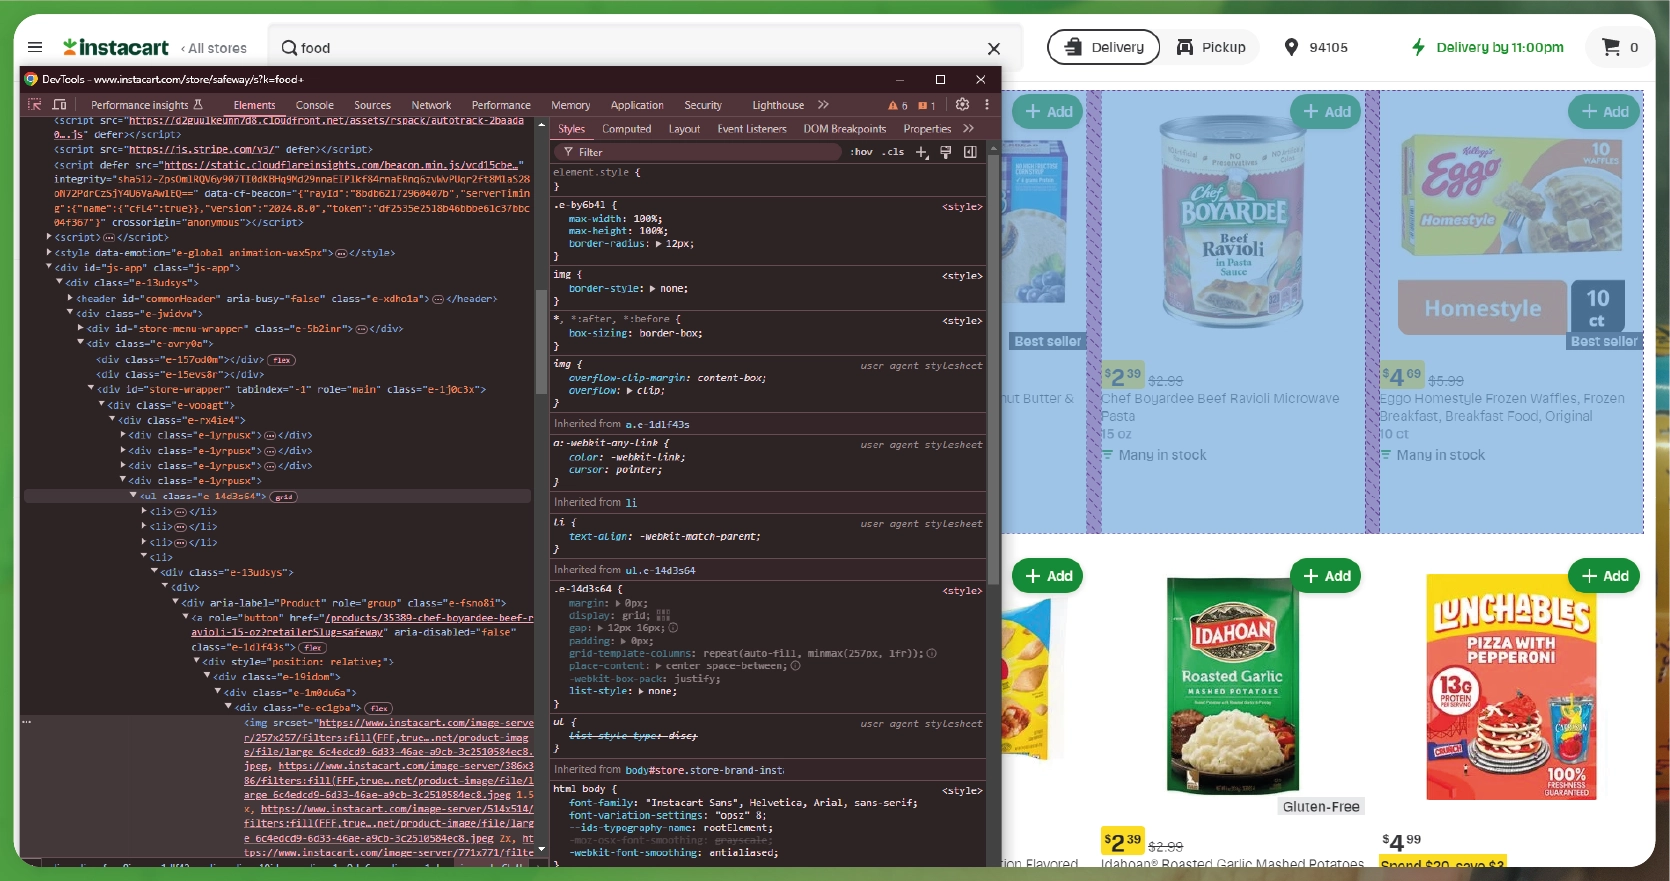Show more Styles sidebar tabs chevron

968,128
